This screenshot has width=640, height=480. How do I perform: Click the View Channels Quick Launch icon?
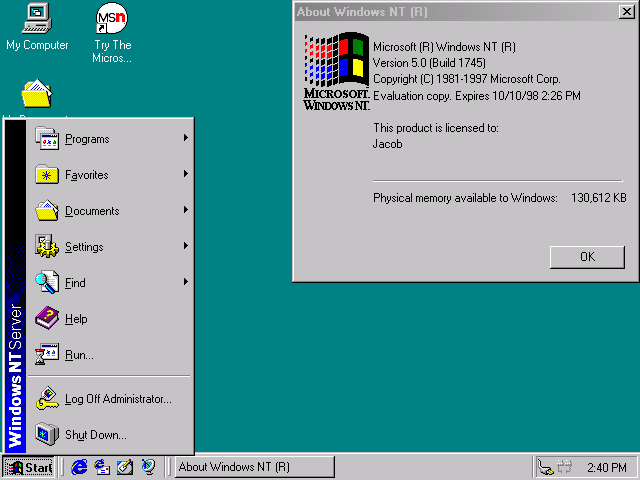pos(148,467)
